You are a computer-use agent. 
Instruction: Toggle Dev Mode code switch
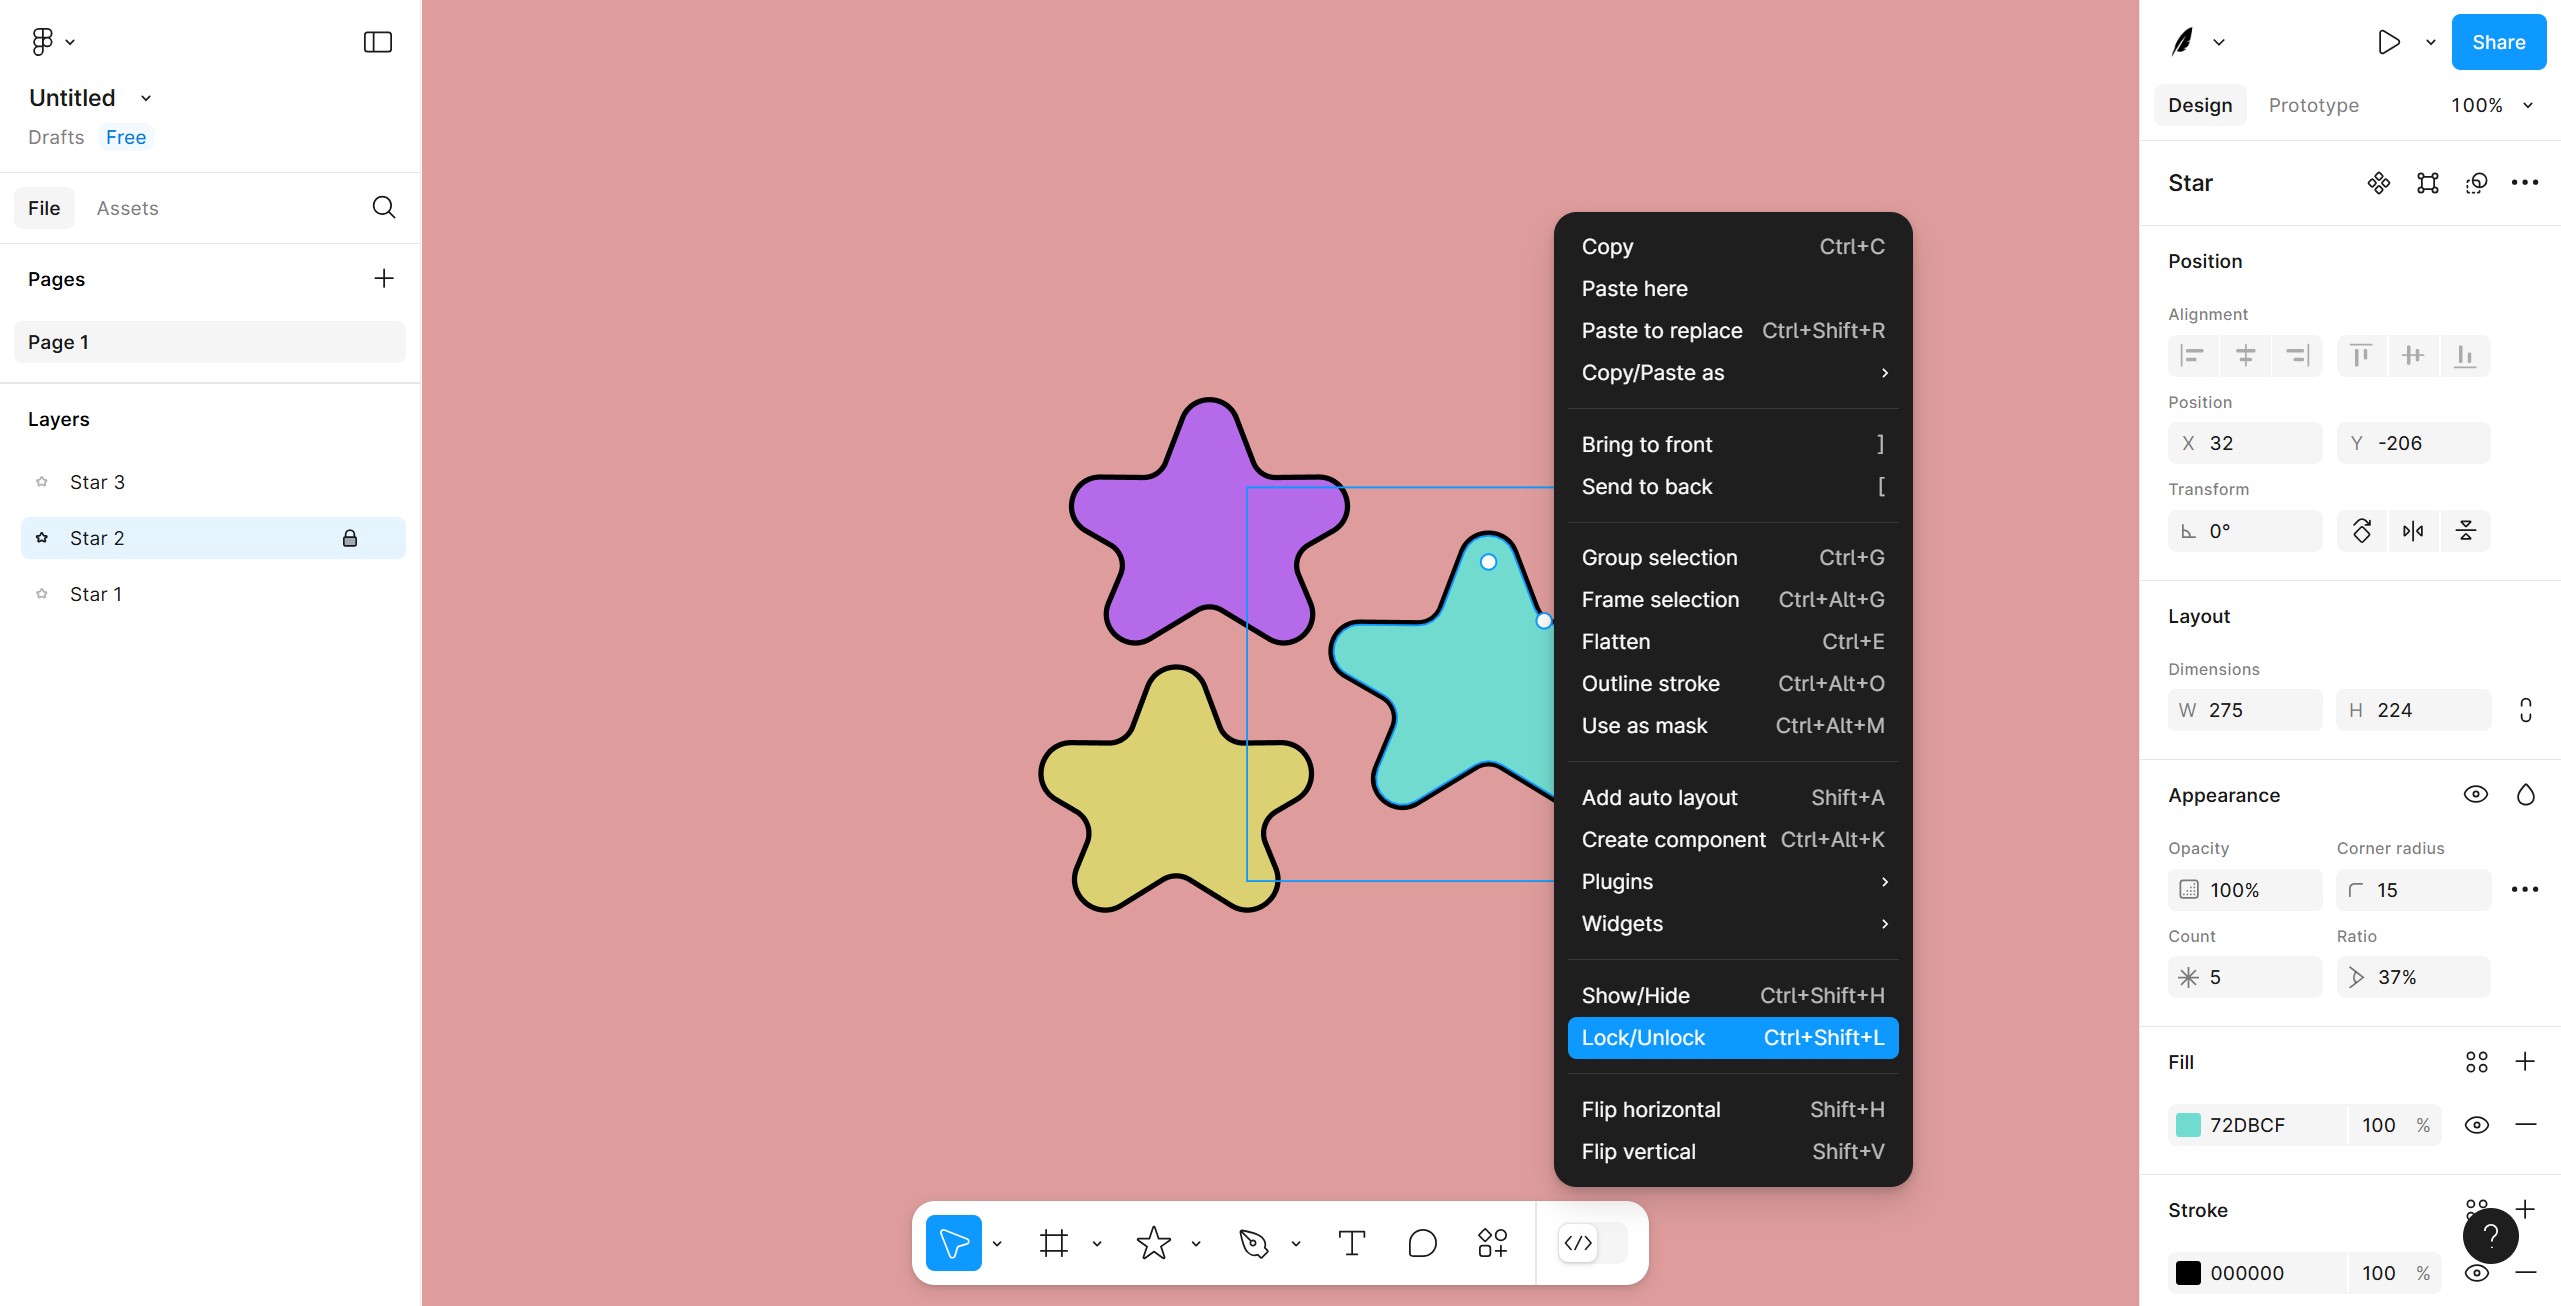point(1593,1243)
